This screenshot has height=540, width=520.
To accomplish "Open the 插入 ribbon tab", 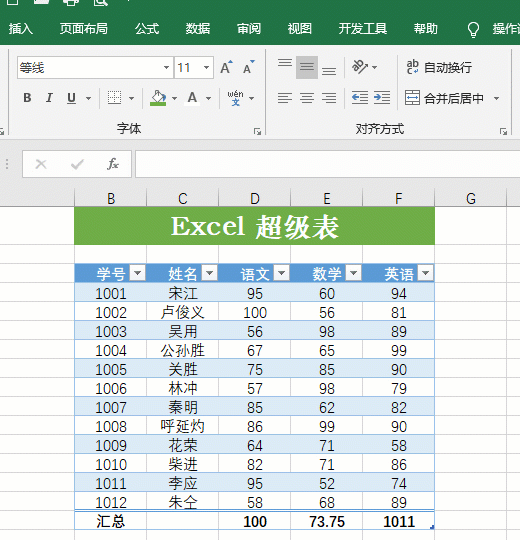I will point(21,29).
